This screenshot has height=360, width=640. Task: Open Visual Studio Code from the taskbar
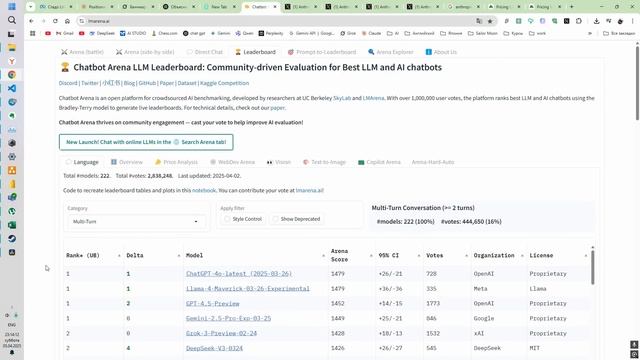tap(12, 88)
